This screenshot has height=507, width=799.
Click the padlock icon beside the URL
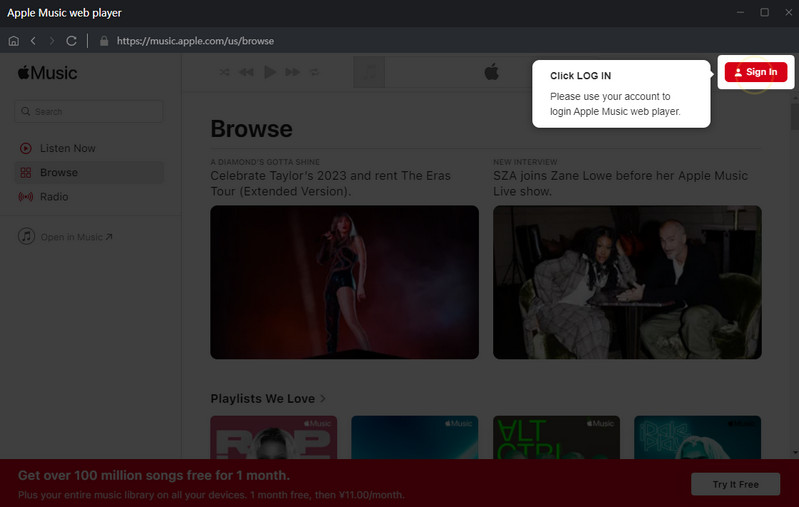click(x=104, y=41)
